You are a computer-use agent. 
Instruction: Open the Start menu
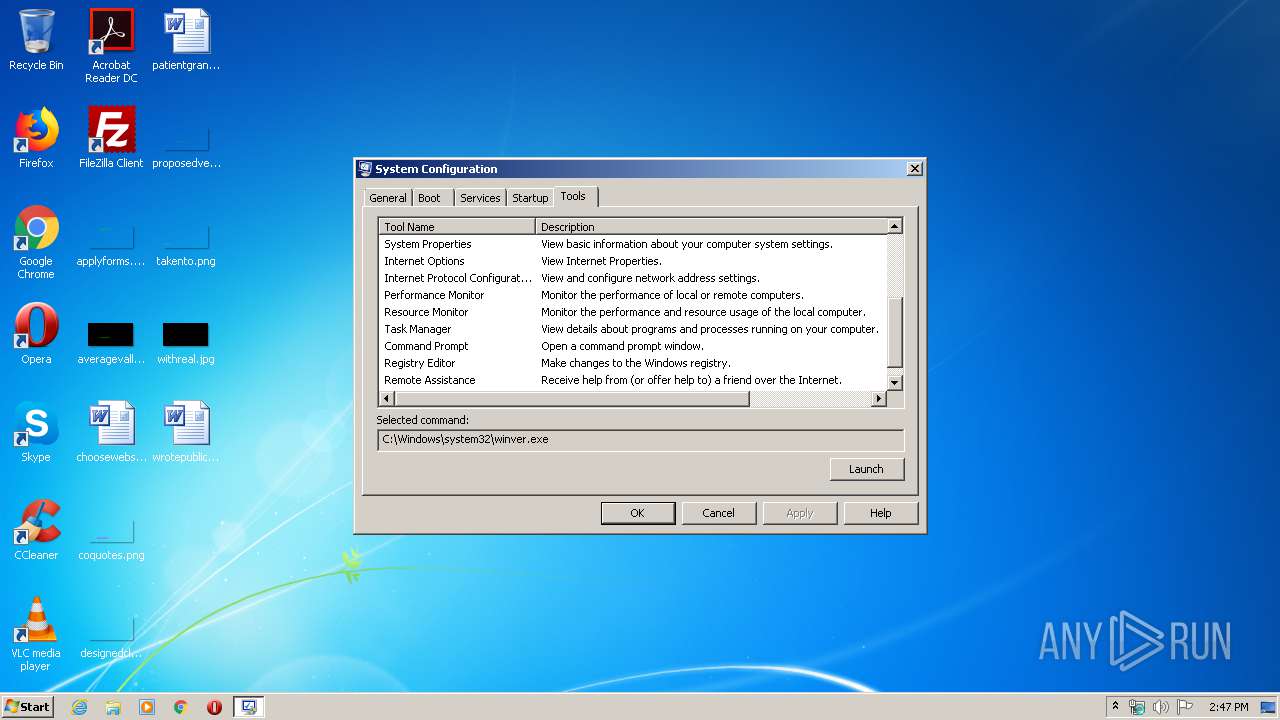(x=27, y=707)
